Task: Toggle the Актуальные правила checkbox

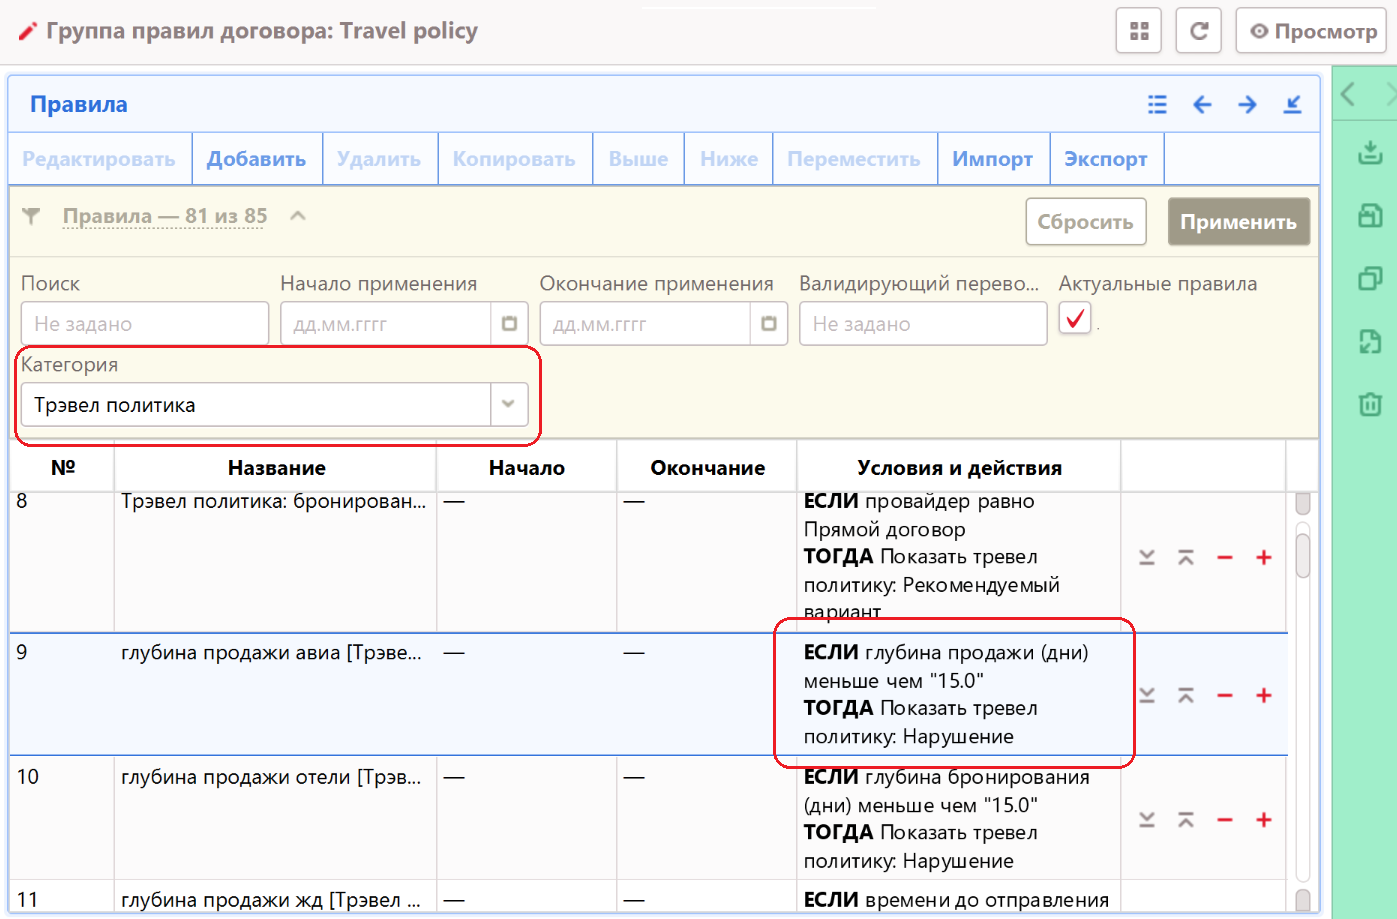Action: 1075,319
